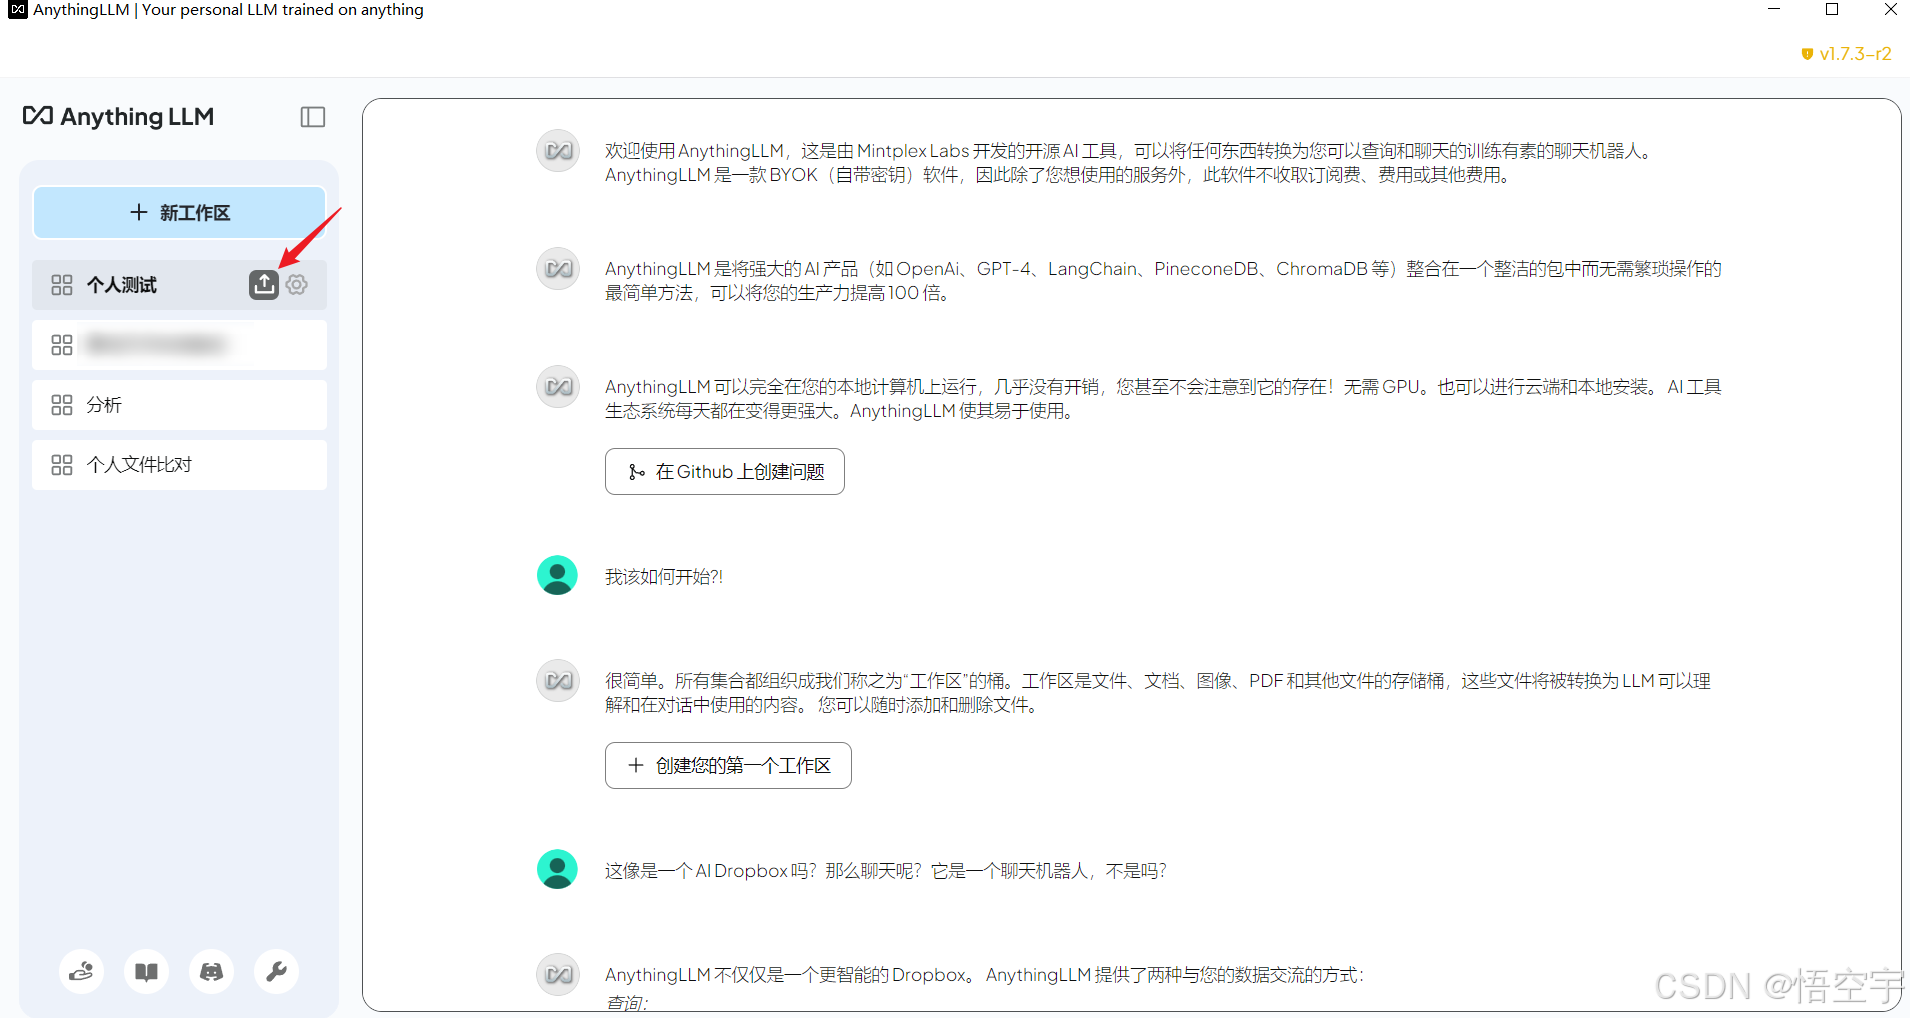1910x1018 pixels.
Task: Click the v1.7.3-r2 version shield indicator
Action: tap(1846, 54)
